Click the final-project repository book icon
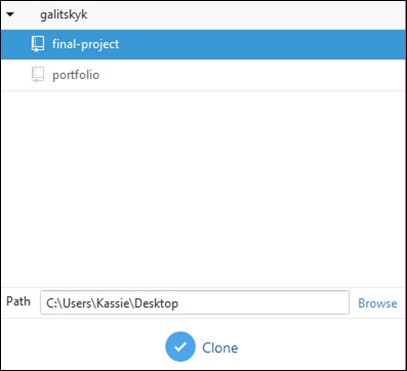 (38, 44)
